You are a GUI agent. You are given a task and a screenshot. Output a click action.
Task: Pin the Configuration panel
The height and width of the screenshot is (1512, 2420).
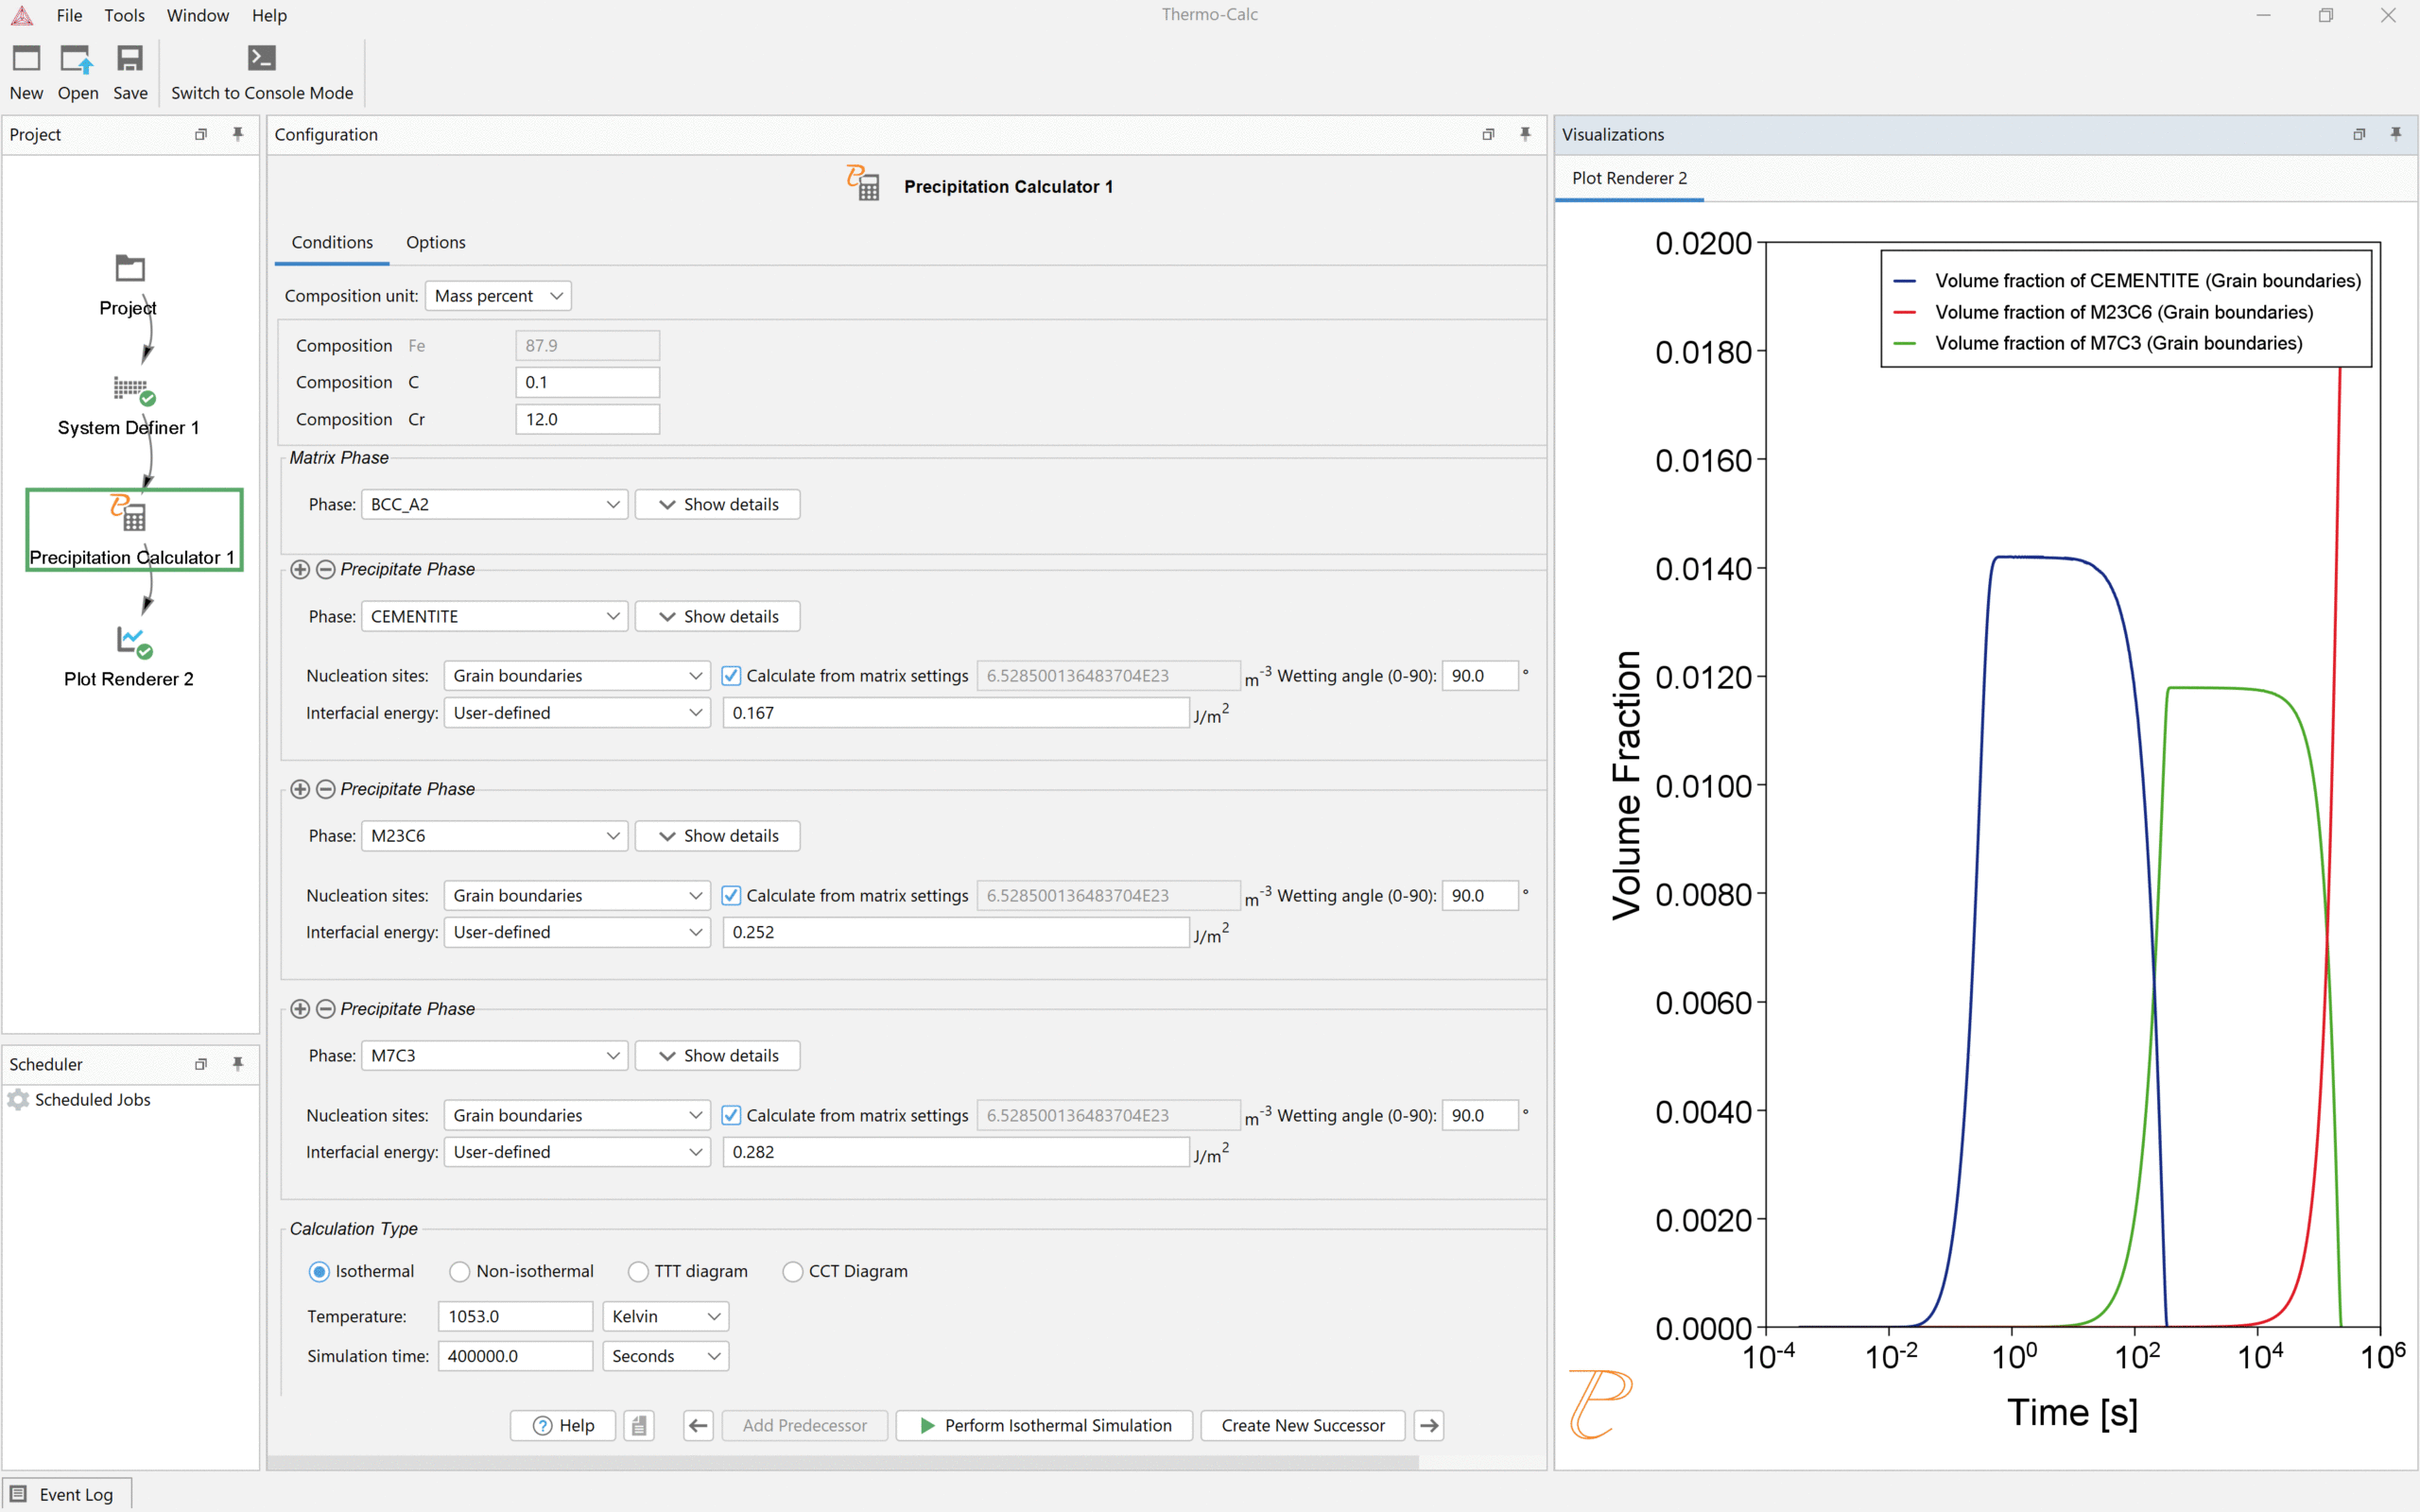click(1525, 134)
